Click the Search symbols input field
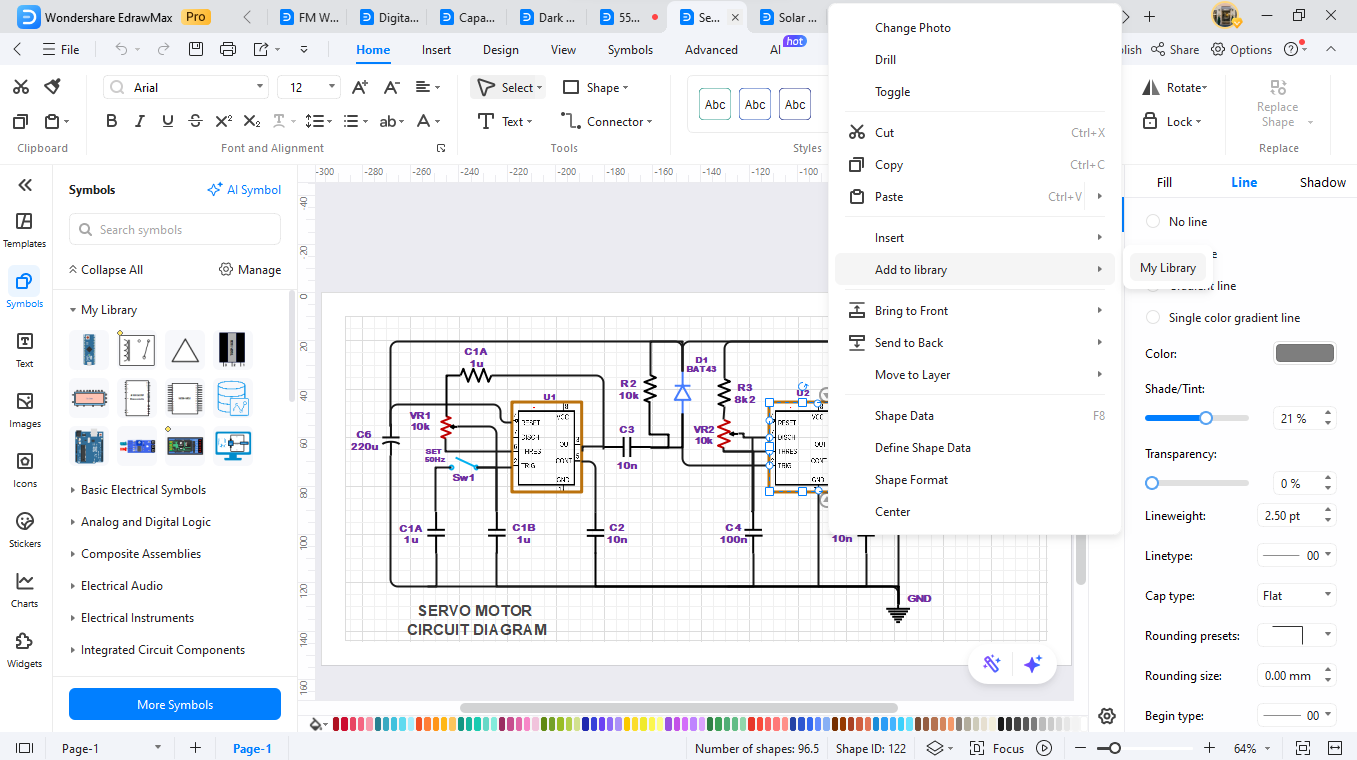 tap(175, 230)
